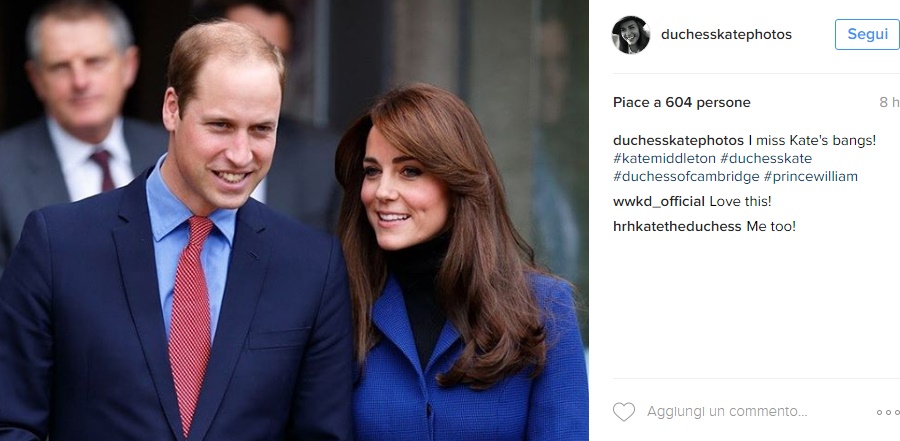
Task: Open the #duchessofcambridge hashtag
Action: [x=686, y=177]
